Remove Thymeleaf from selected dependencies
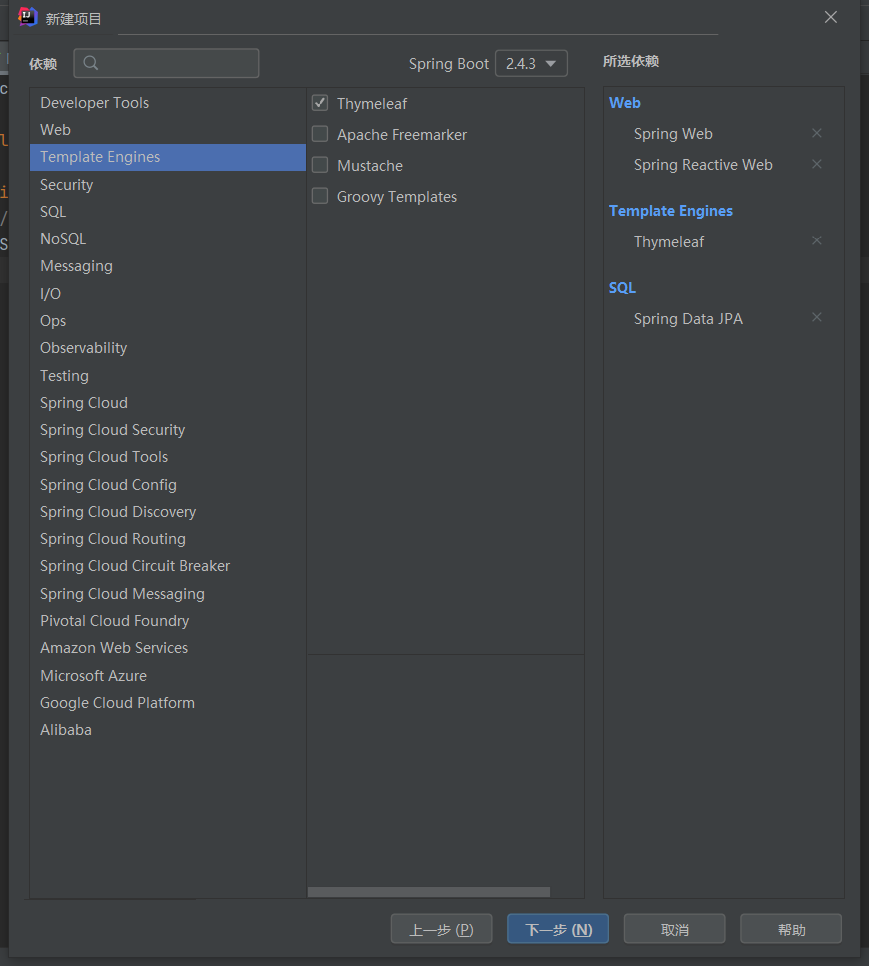869x966 pixels. (x=817, y=241)
